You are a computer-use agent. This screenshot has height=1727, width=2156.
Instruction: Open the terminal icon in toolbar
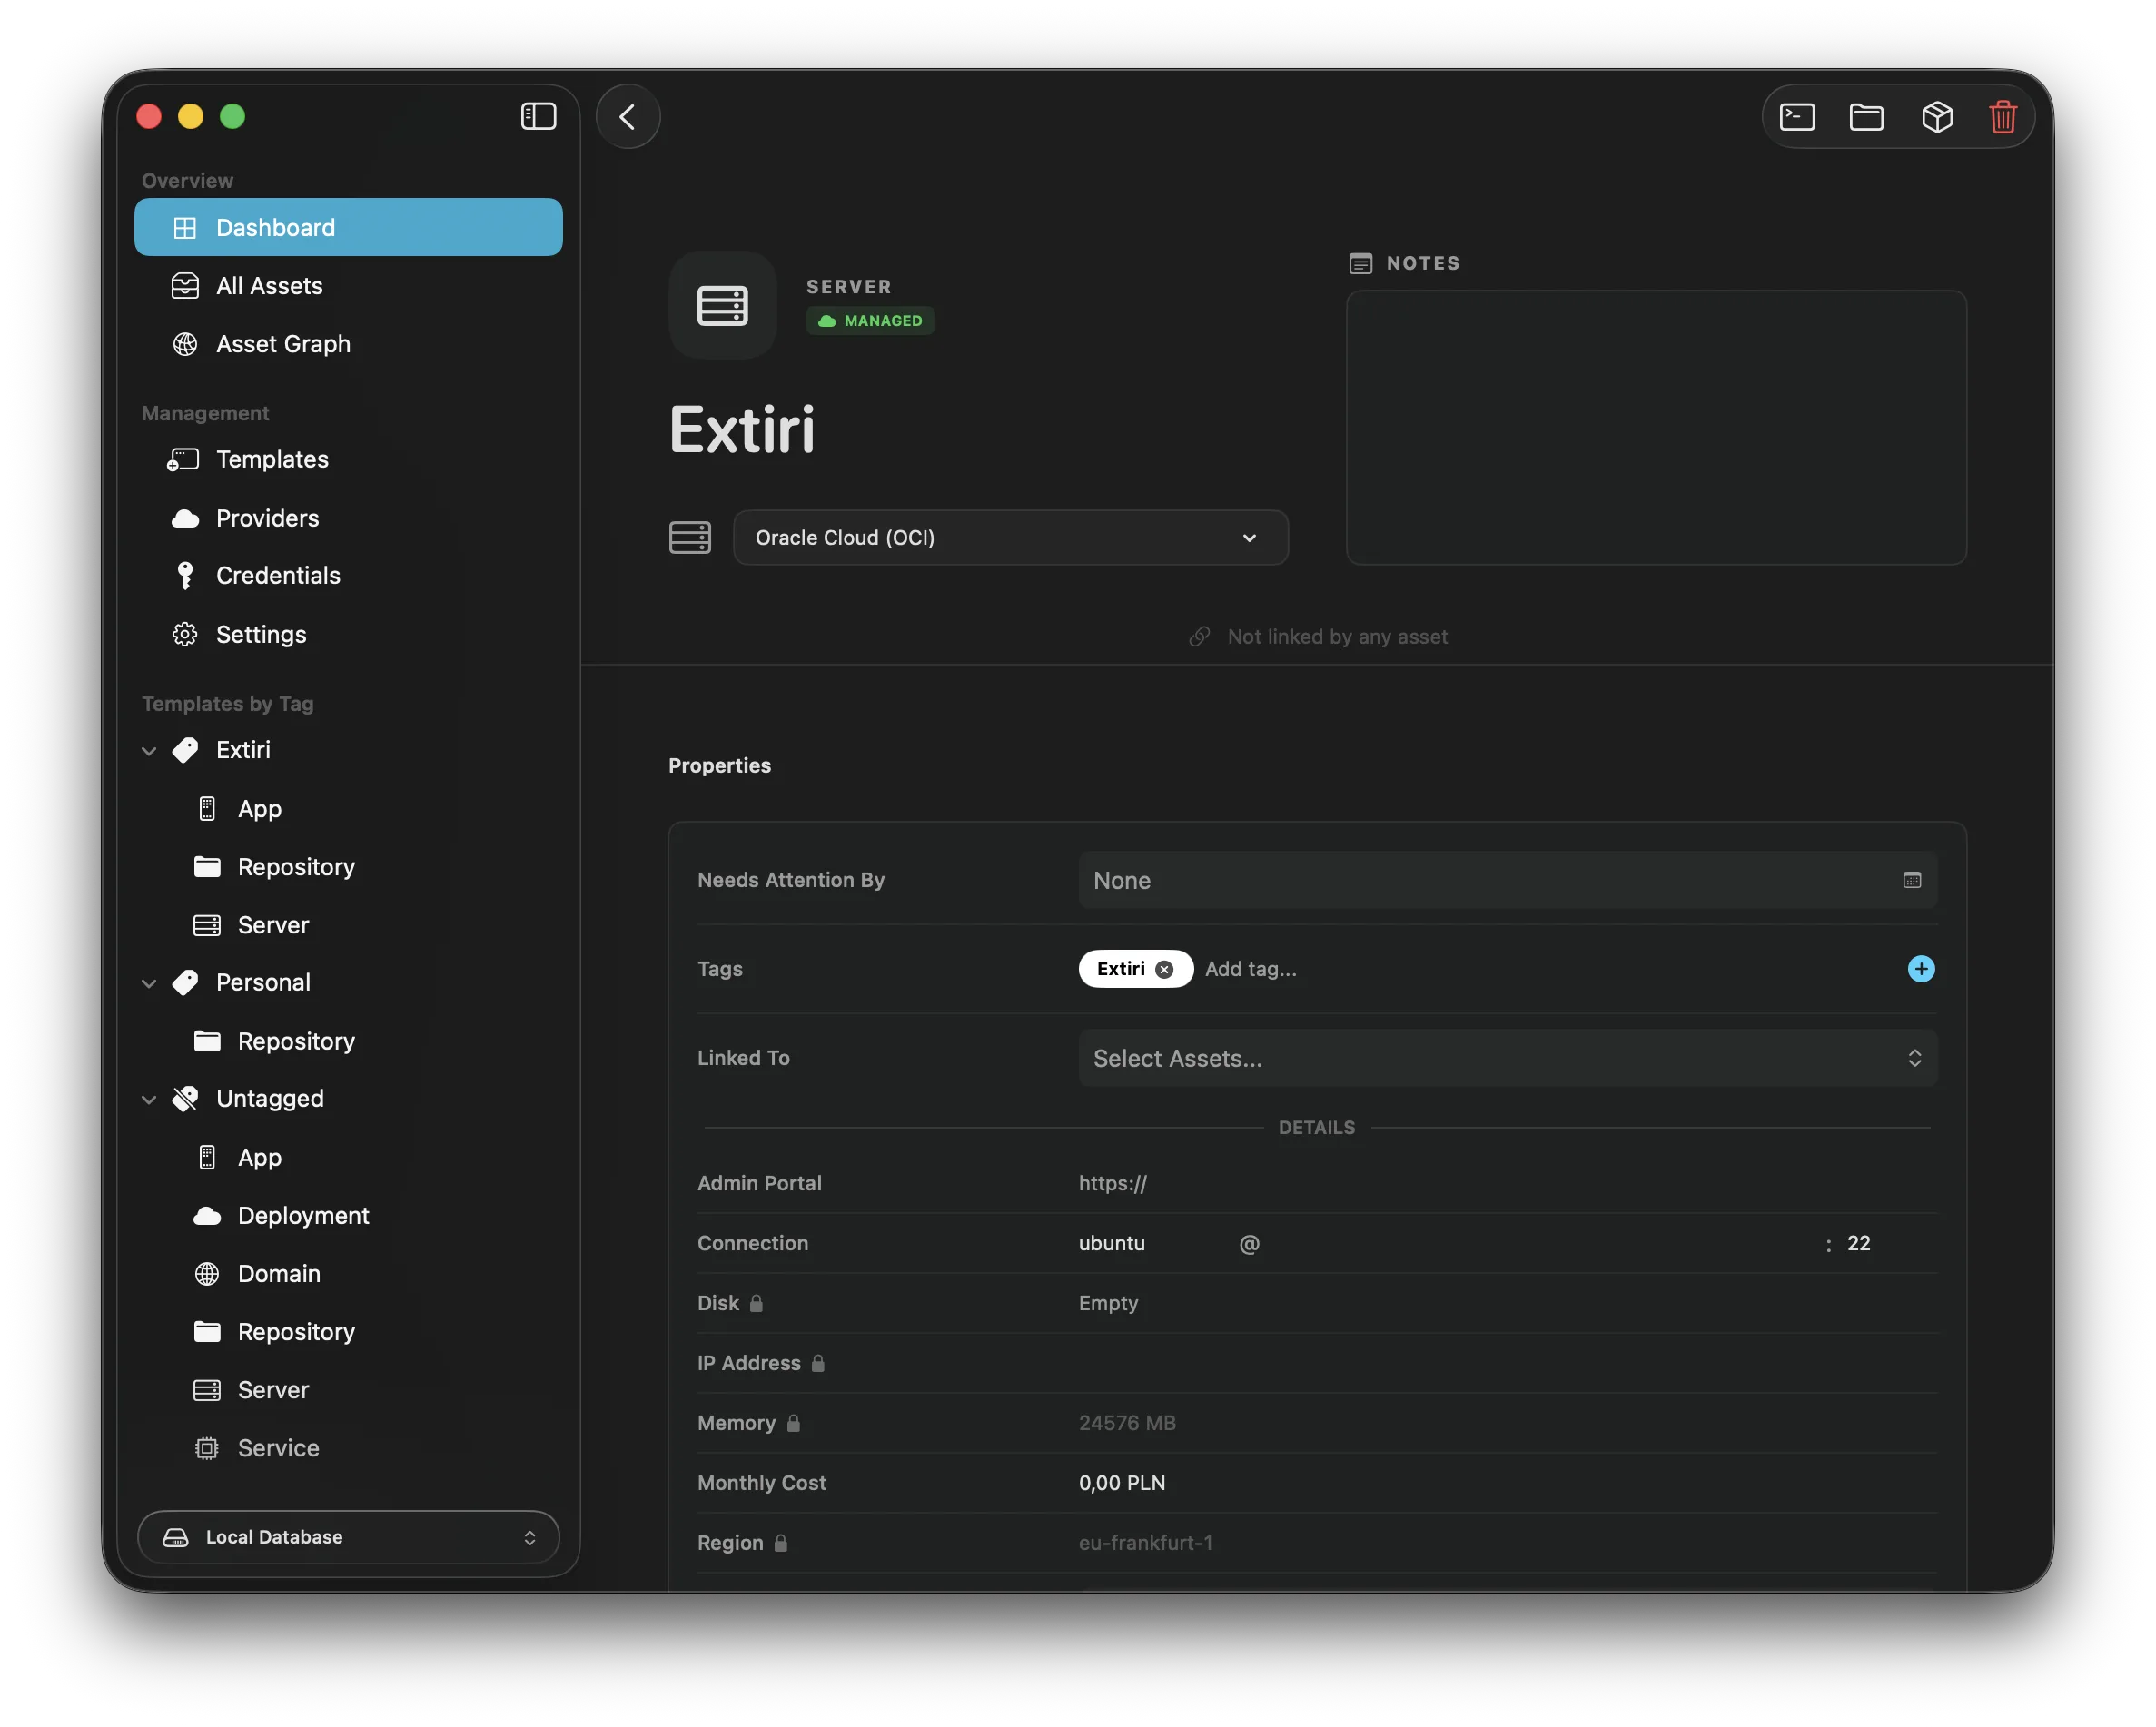pyautogui.click(x=1797, y=117)
